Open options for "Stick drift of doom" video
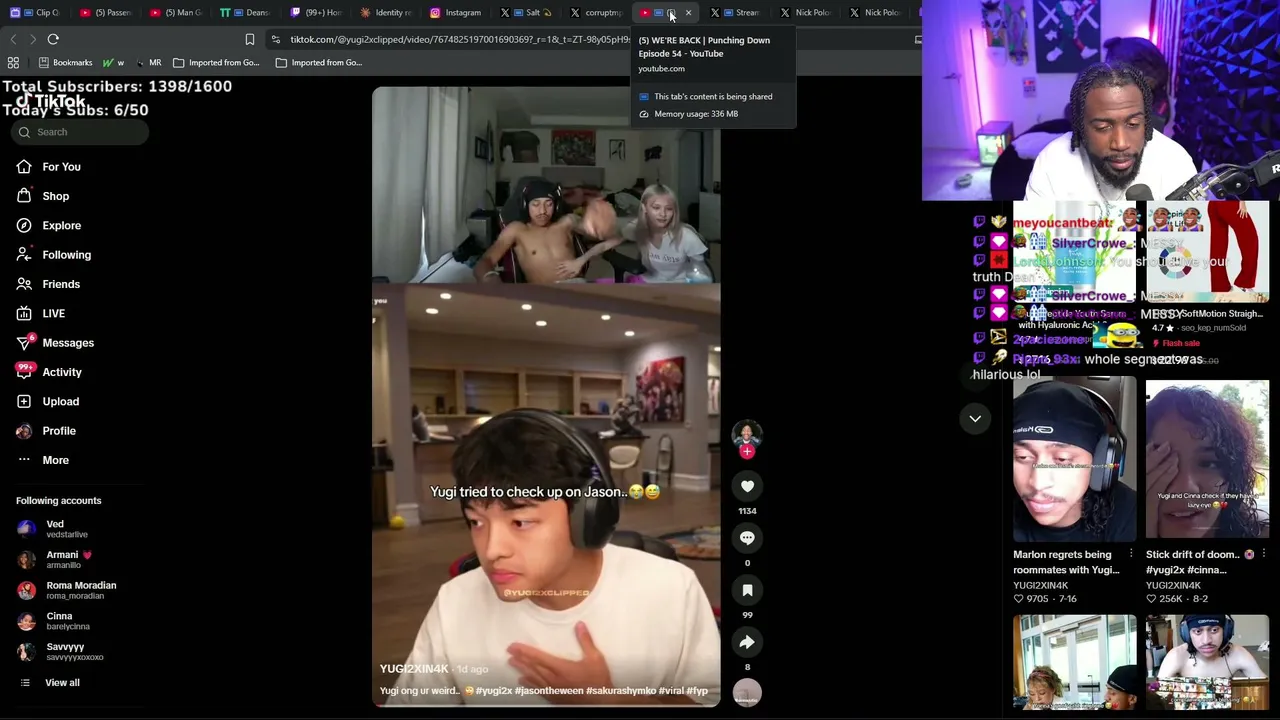This screenshot has width=1280, height=720. click(x=1264, y=554)
